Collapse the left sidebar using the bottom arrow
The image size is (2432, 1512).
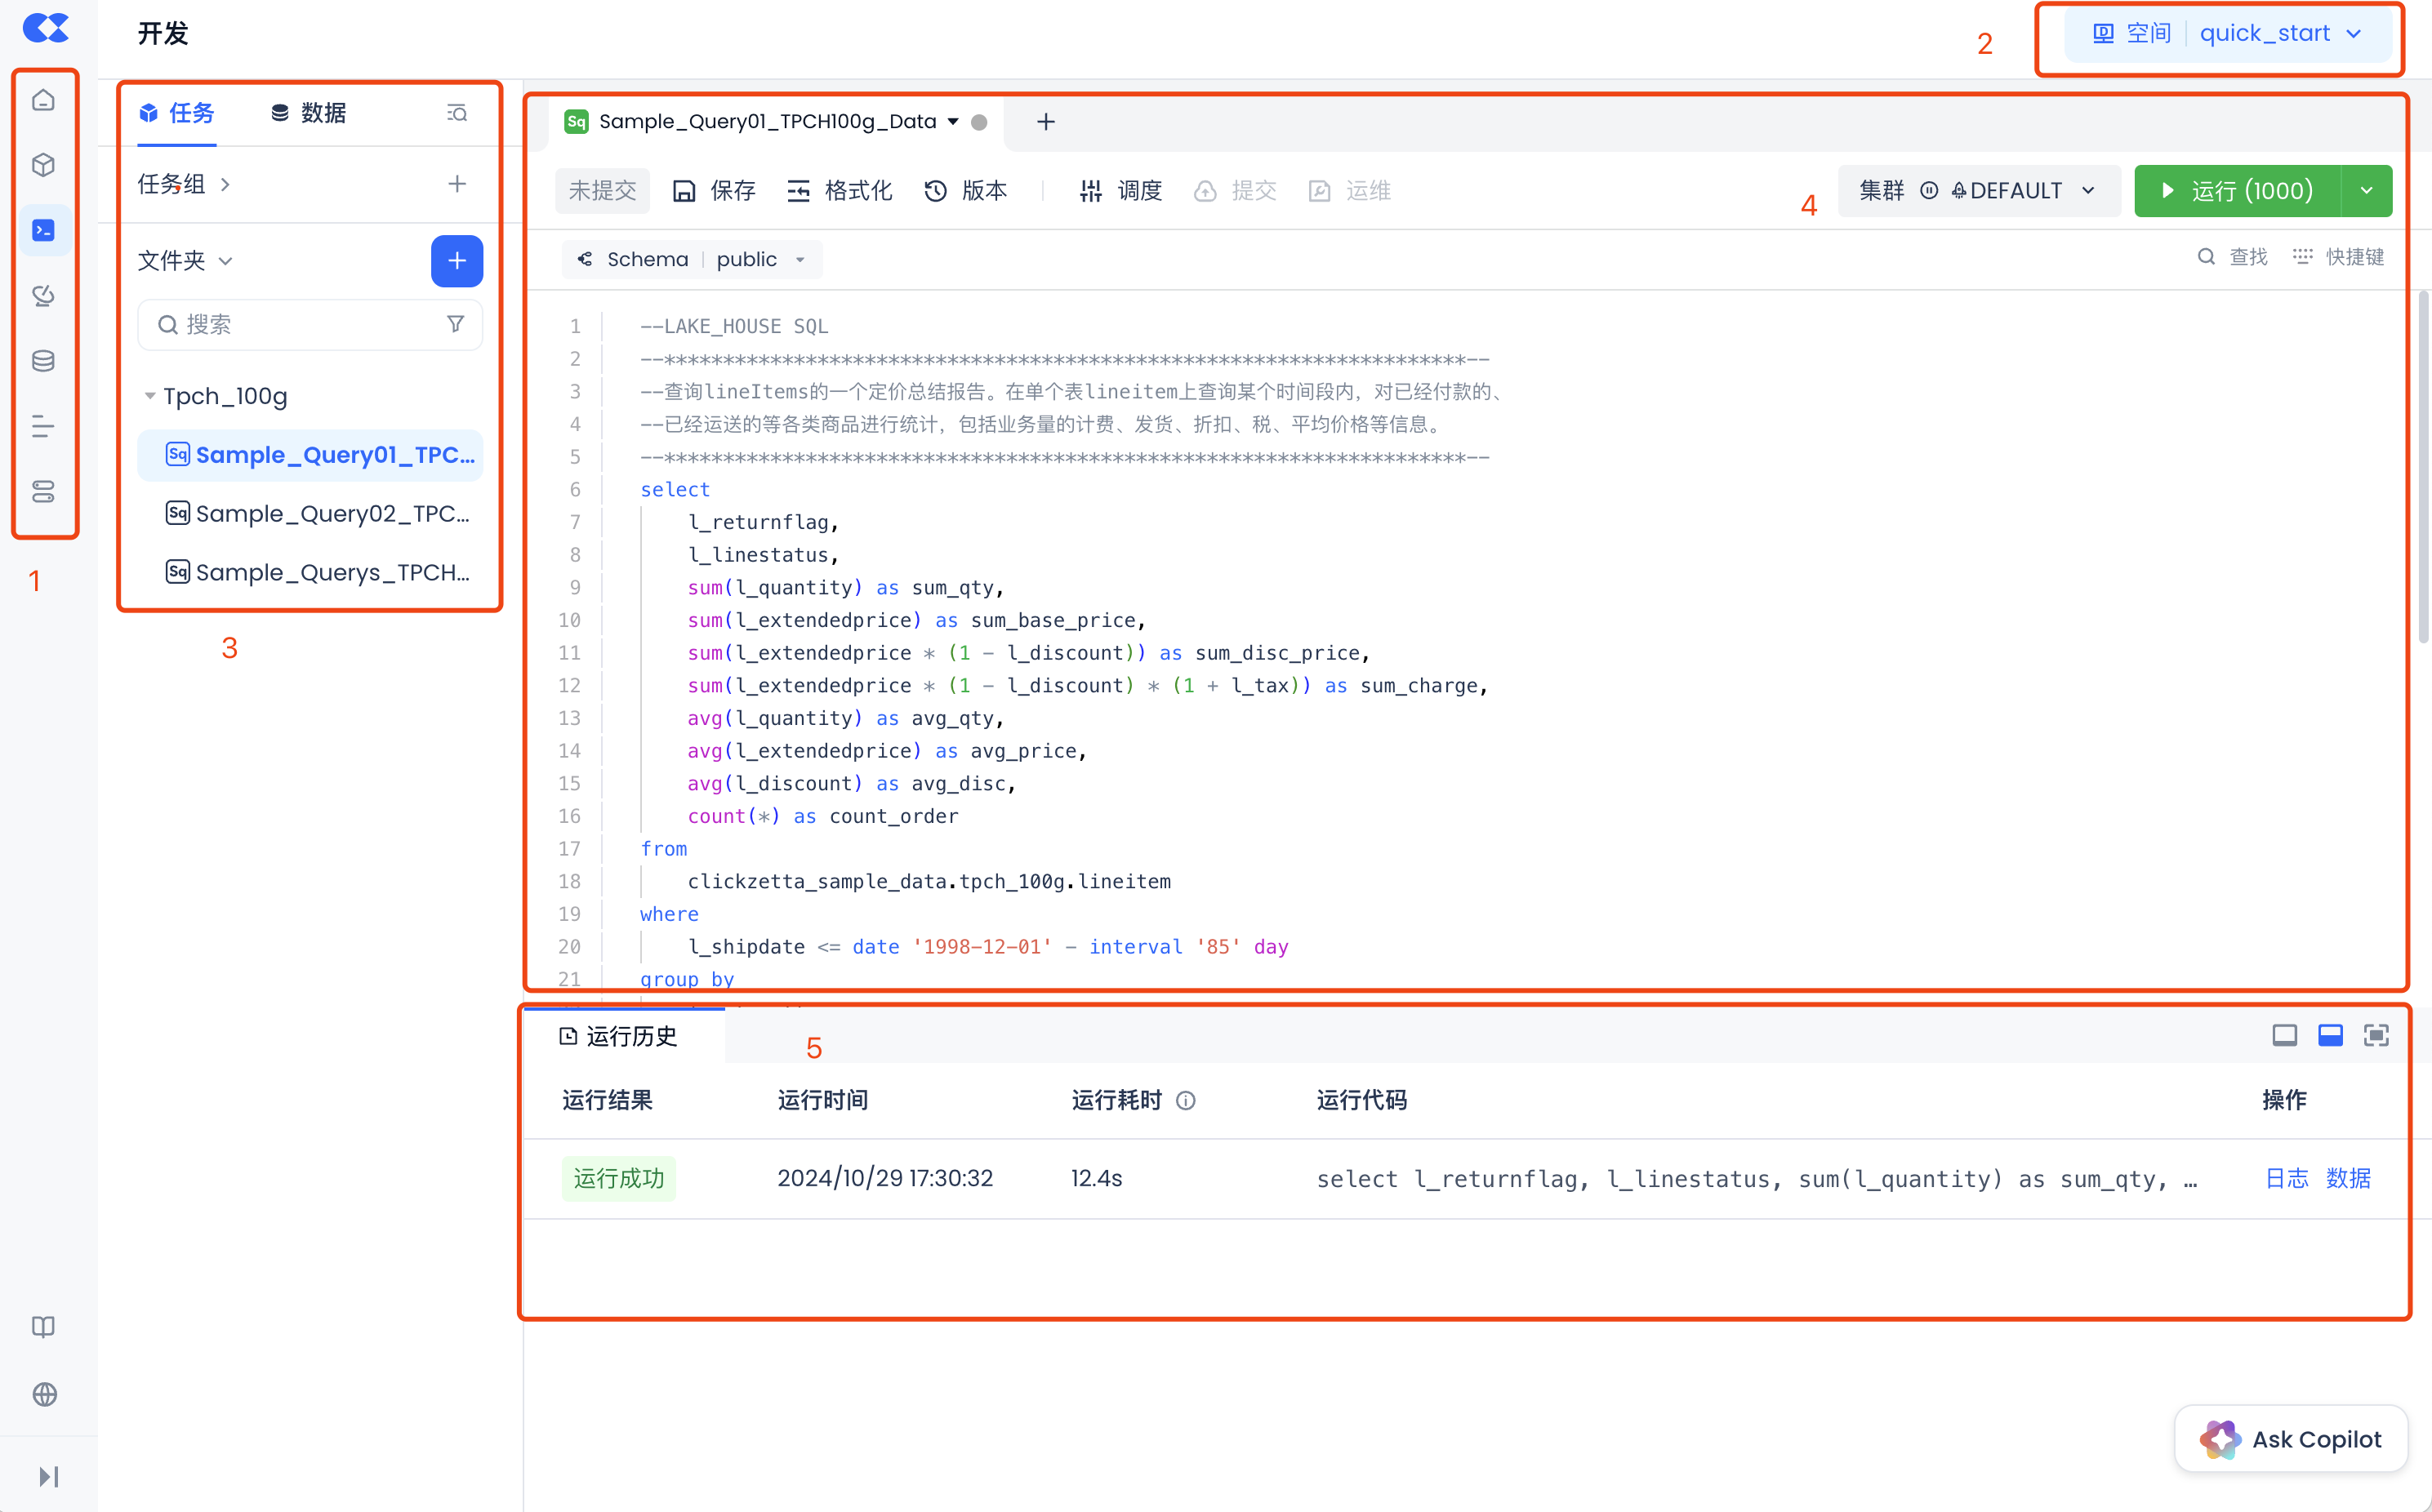point(47,1476)
